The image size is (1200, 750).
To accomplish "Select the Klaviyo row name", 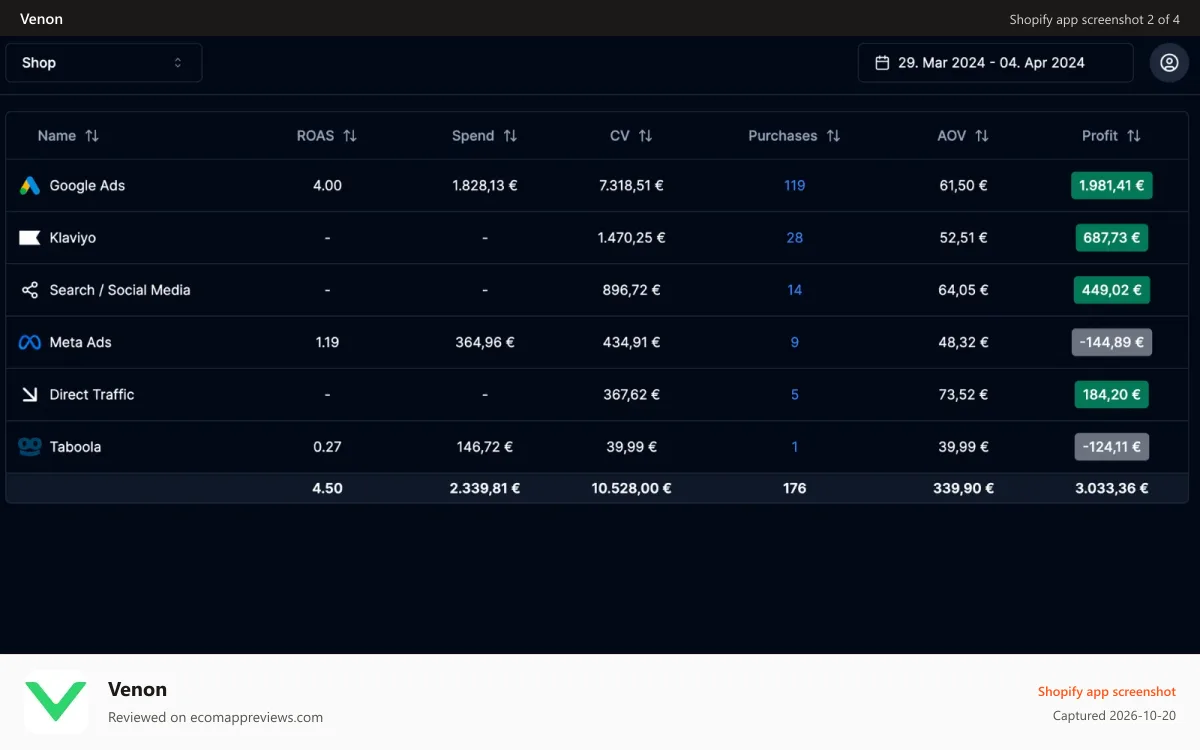I will click(x=73, y=238).
